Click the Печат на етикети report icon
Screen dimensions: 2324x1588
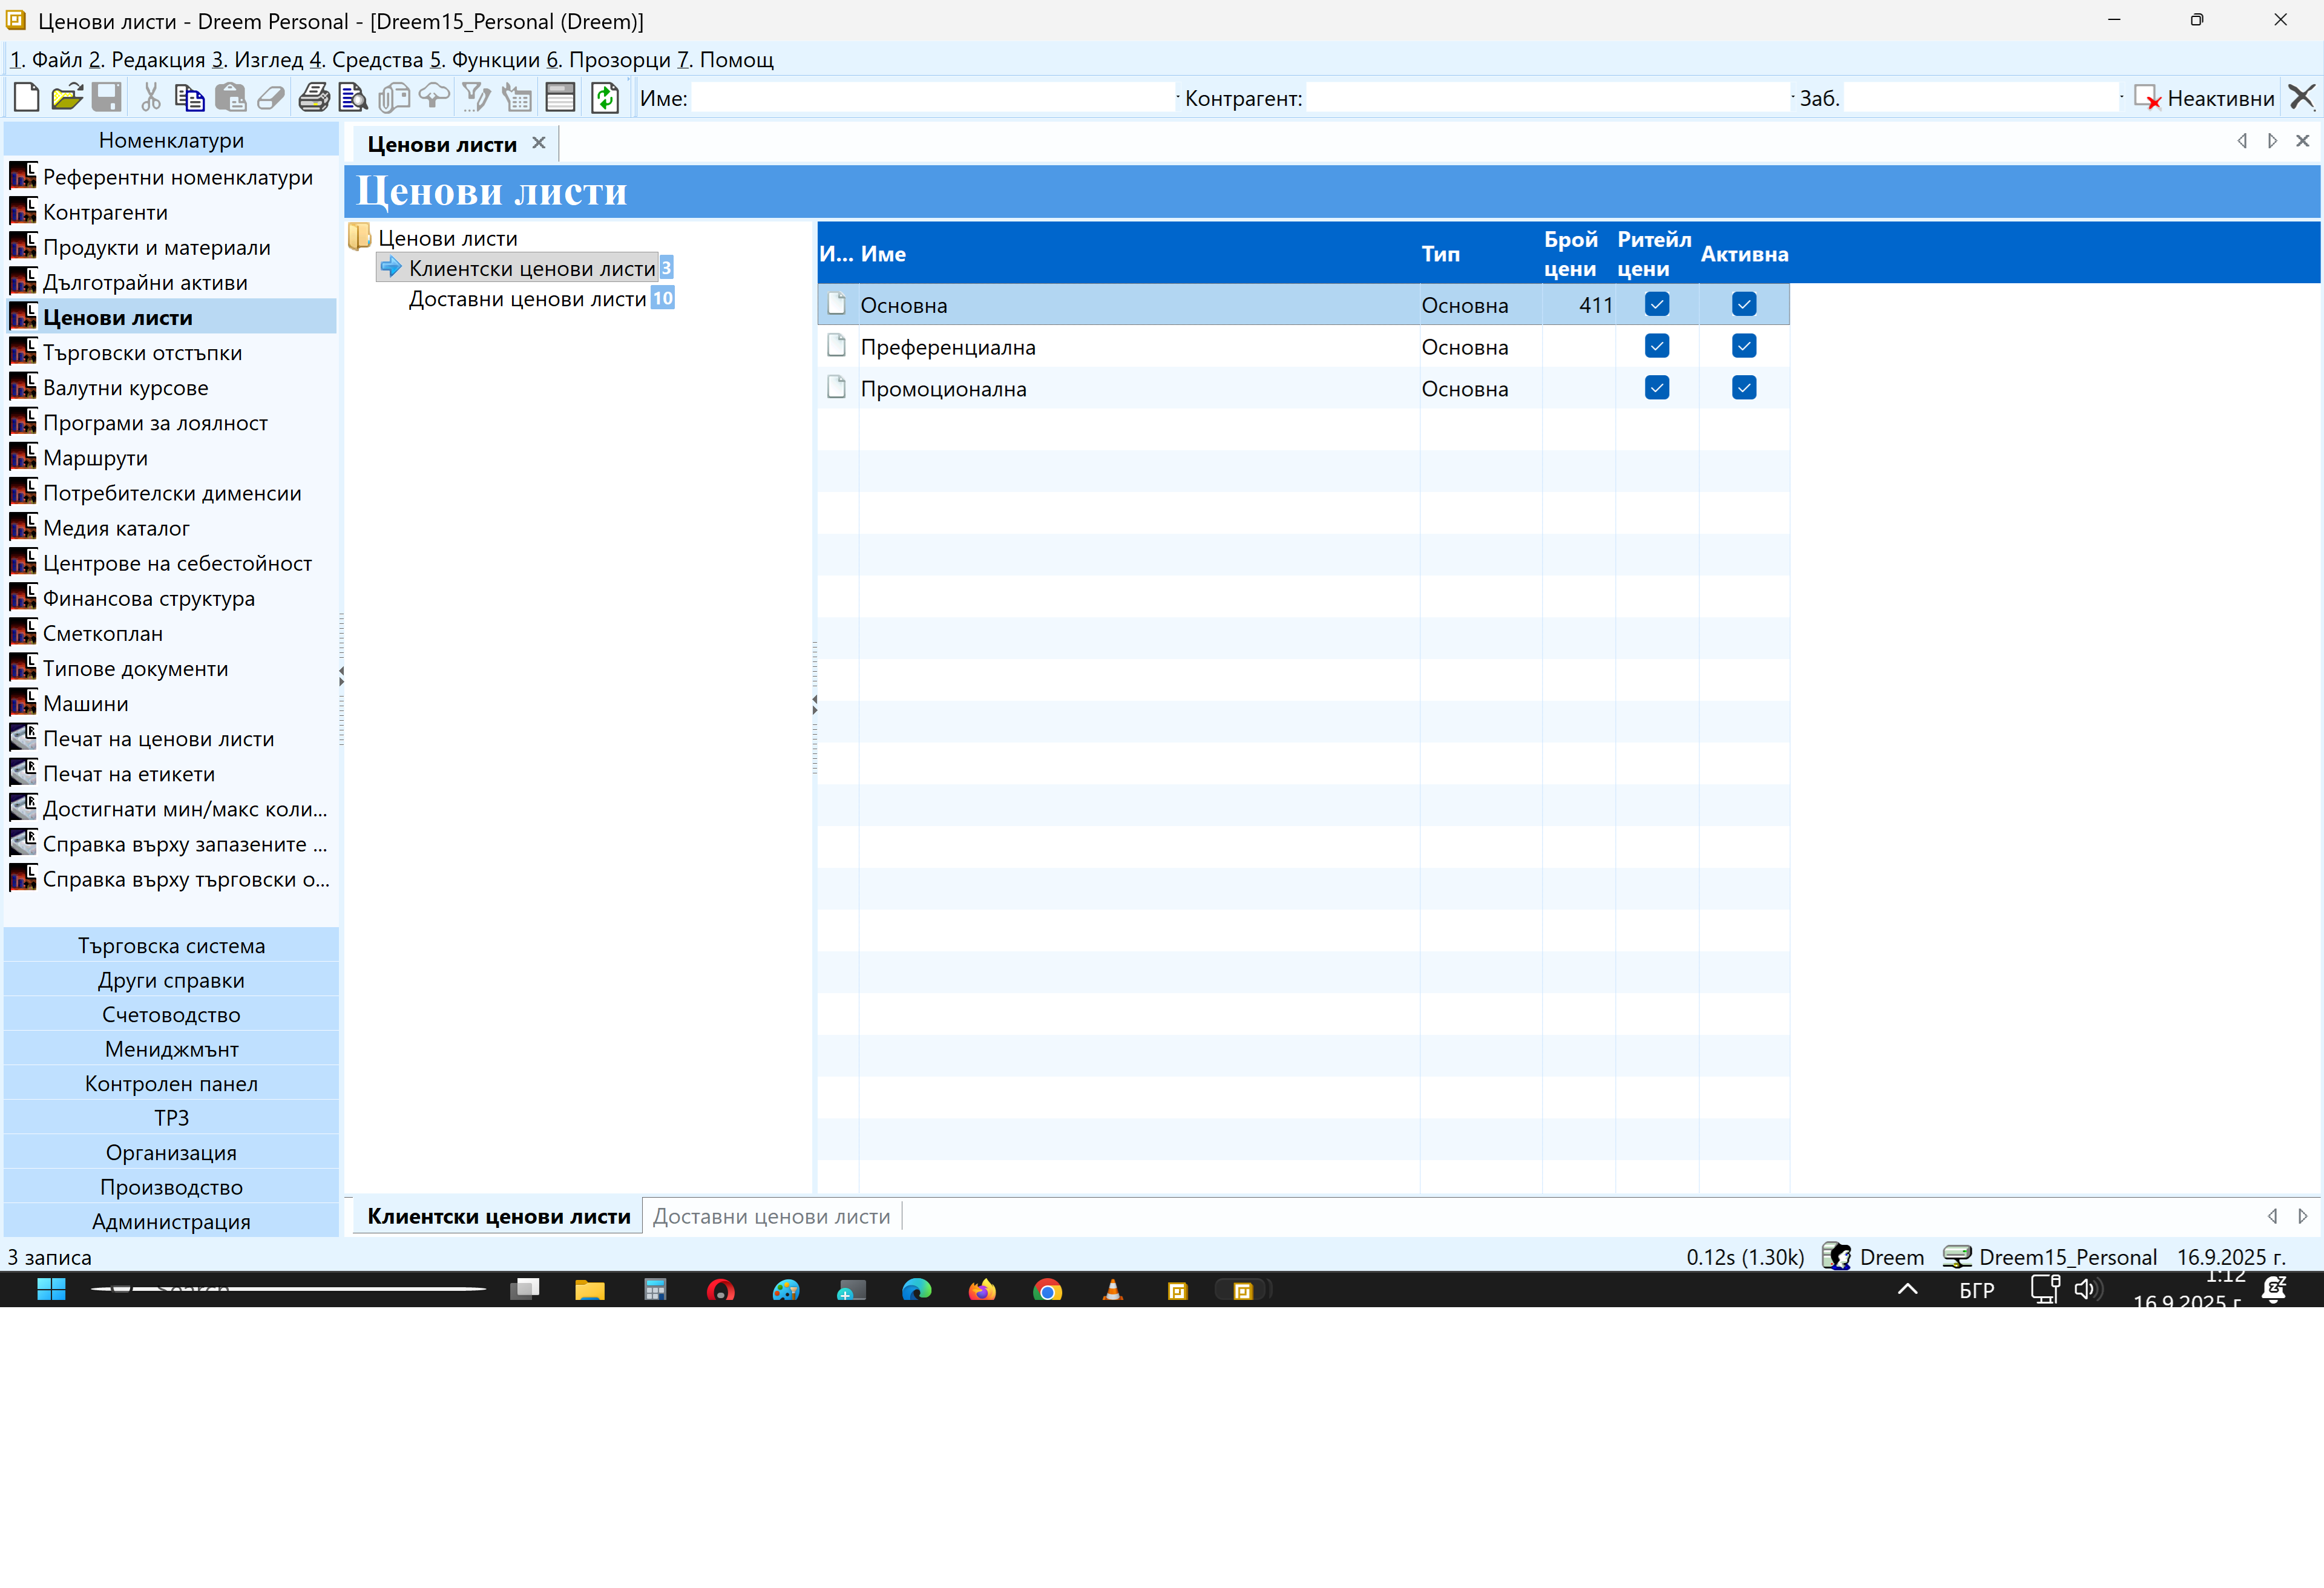click(23, 773)
